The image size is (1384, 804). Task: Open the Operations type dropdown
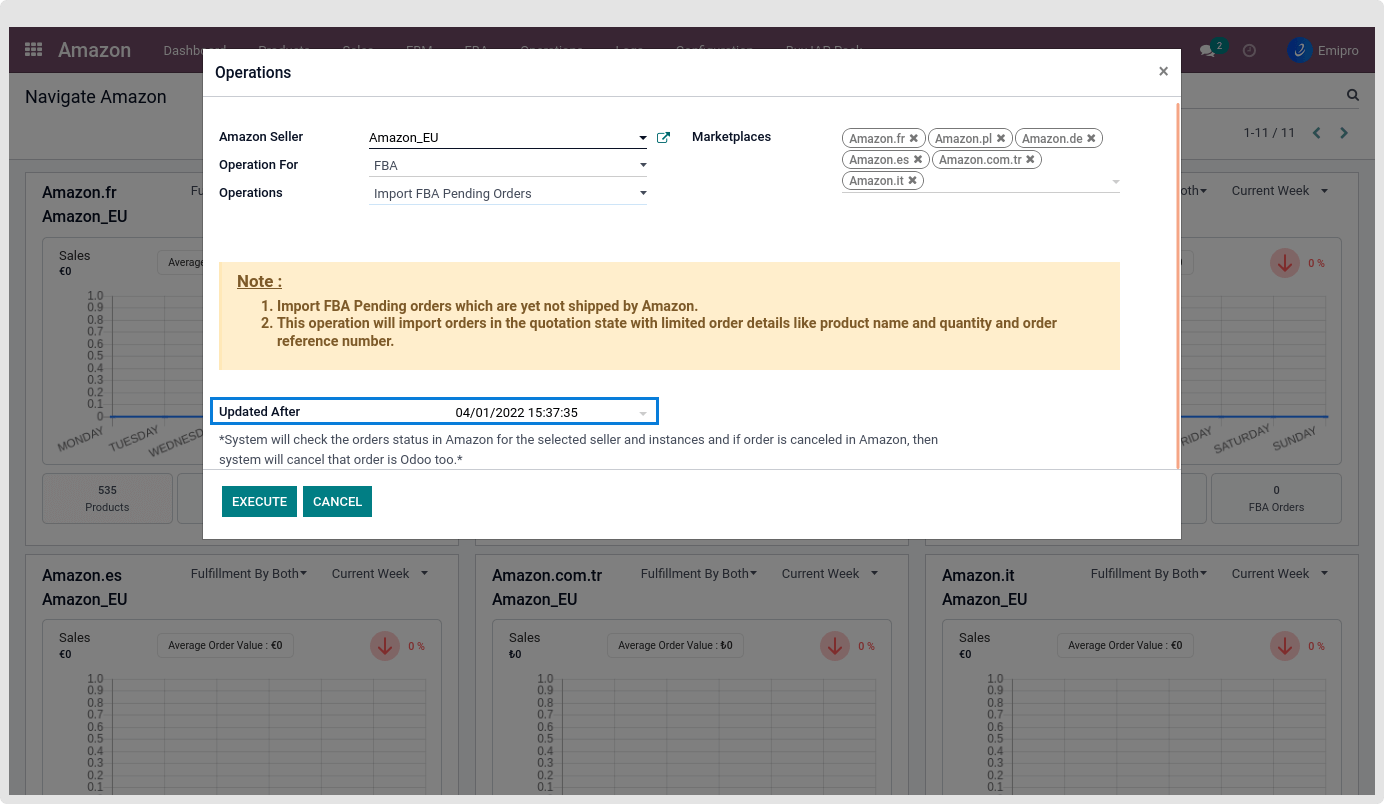pyautogui.click(x=642, y=193)
